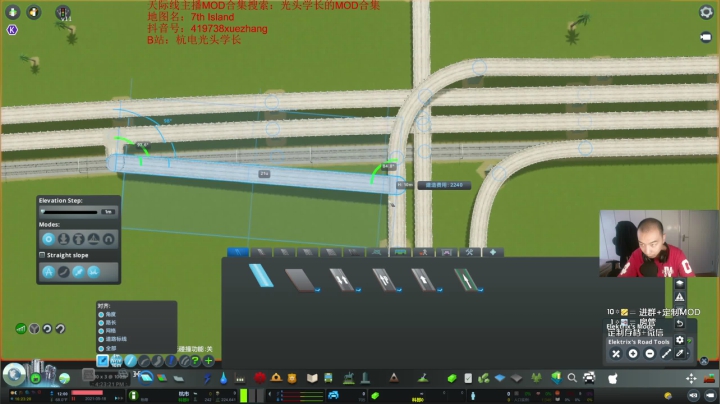Open Find It magnifier search icon
720x404 pixels.
(572, 378)
